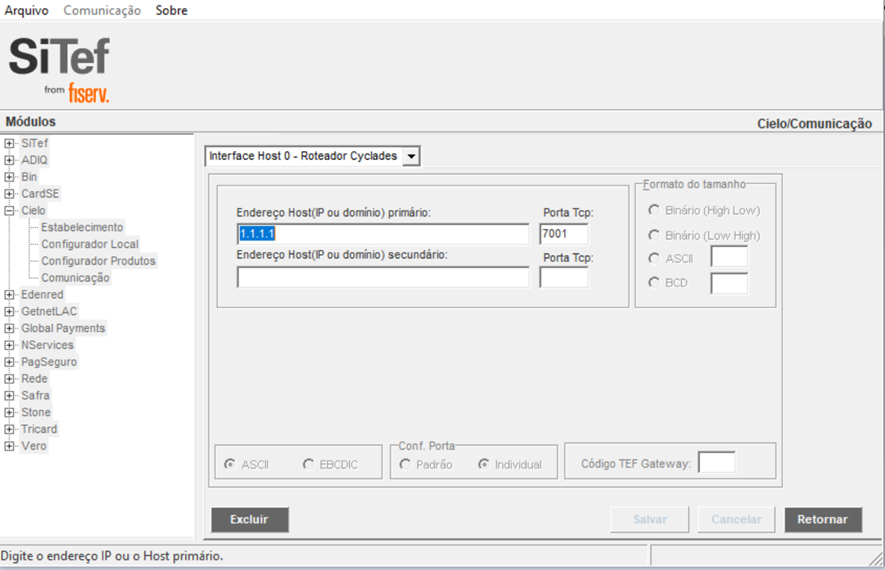
Task: Expand the ADIQ module node
Action: pos(9,160)
